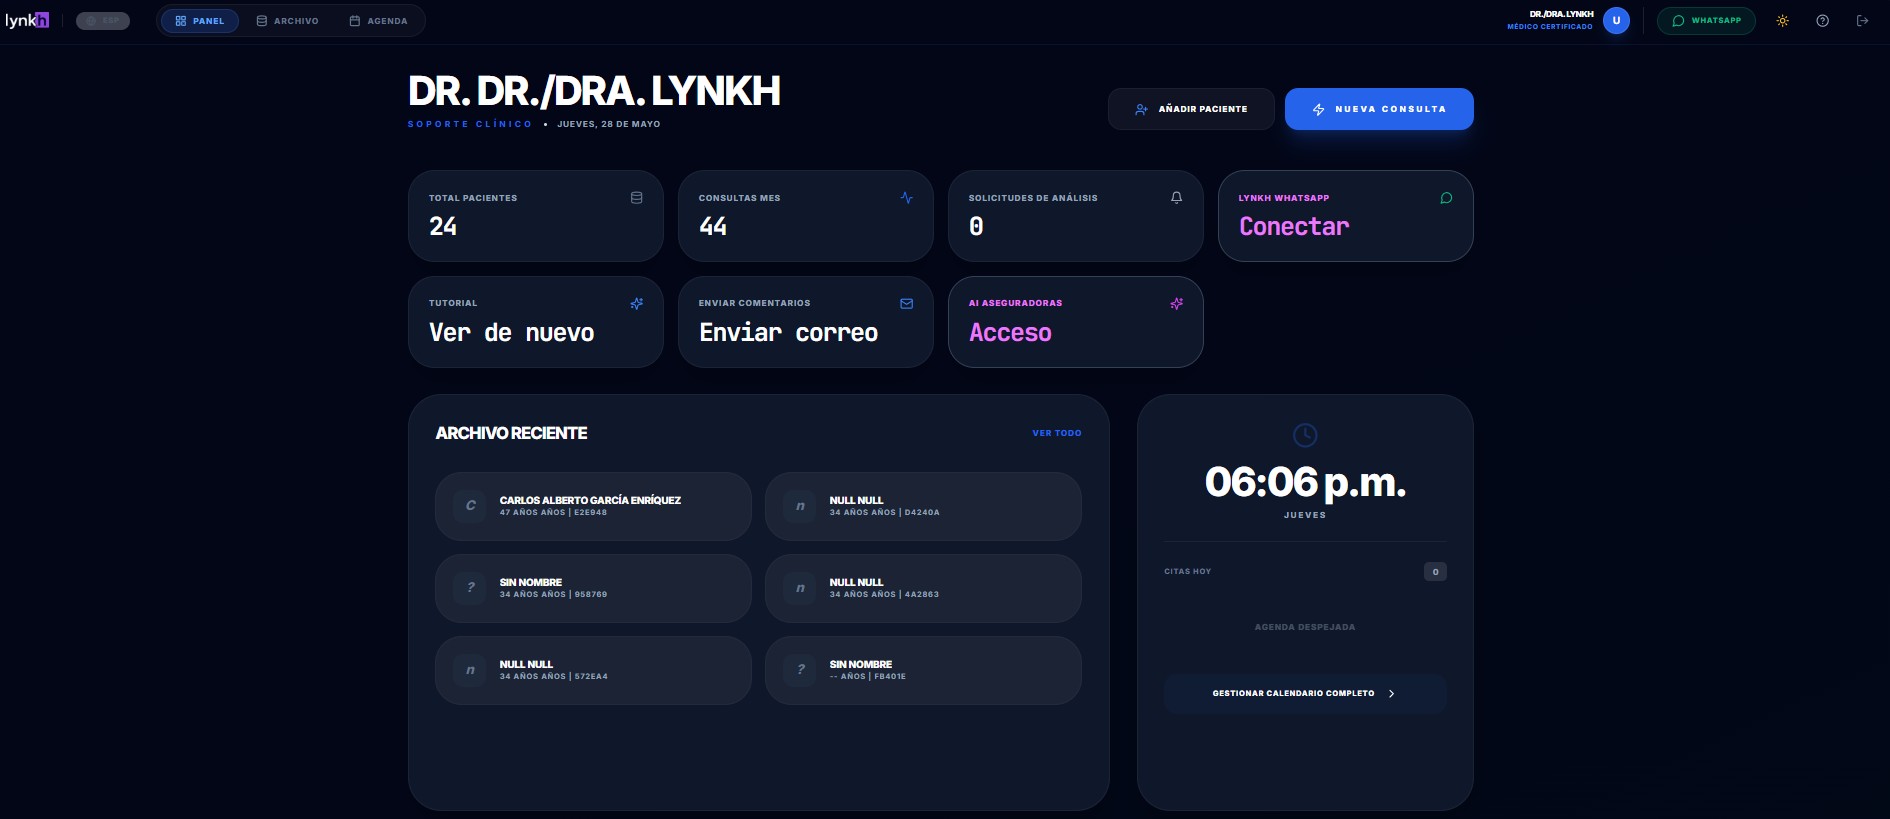Open the NULL NULL record D4240A

pos(923,506)
